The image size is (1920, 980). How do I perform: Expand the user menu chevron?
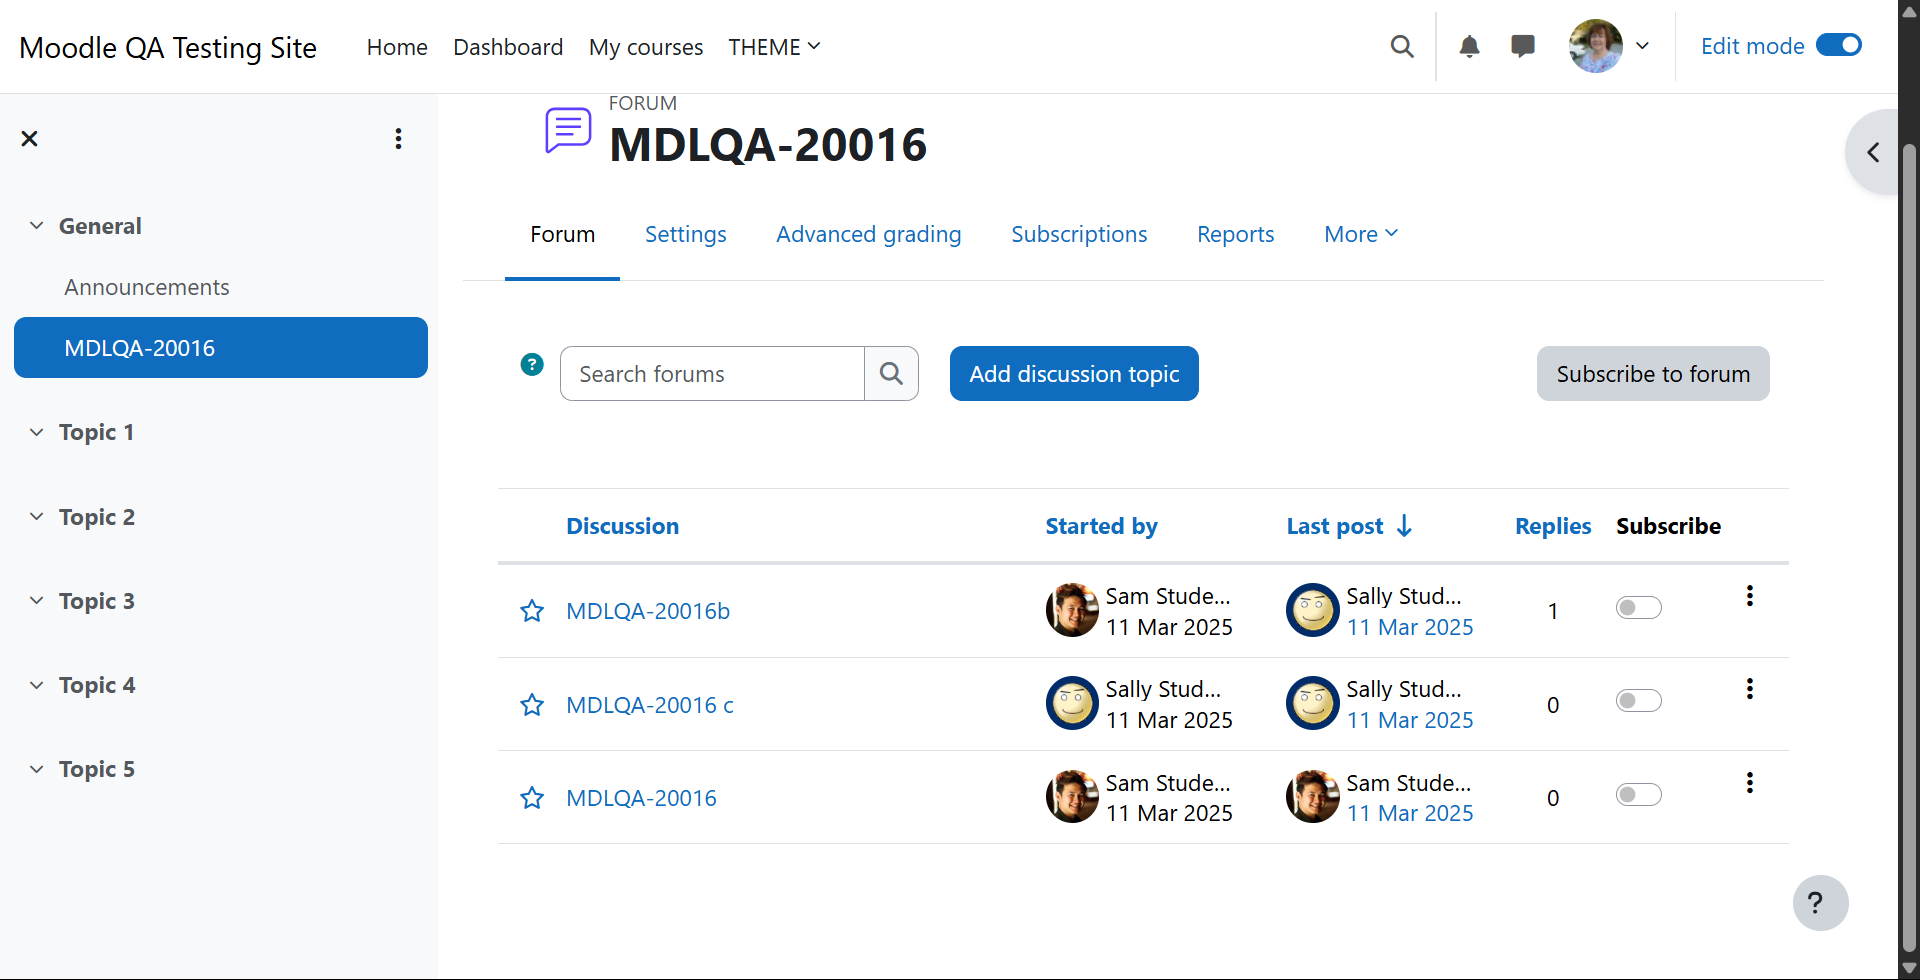point(1642,46)
